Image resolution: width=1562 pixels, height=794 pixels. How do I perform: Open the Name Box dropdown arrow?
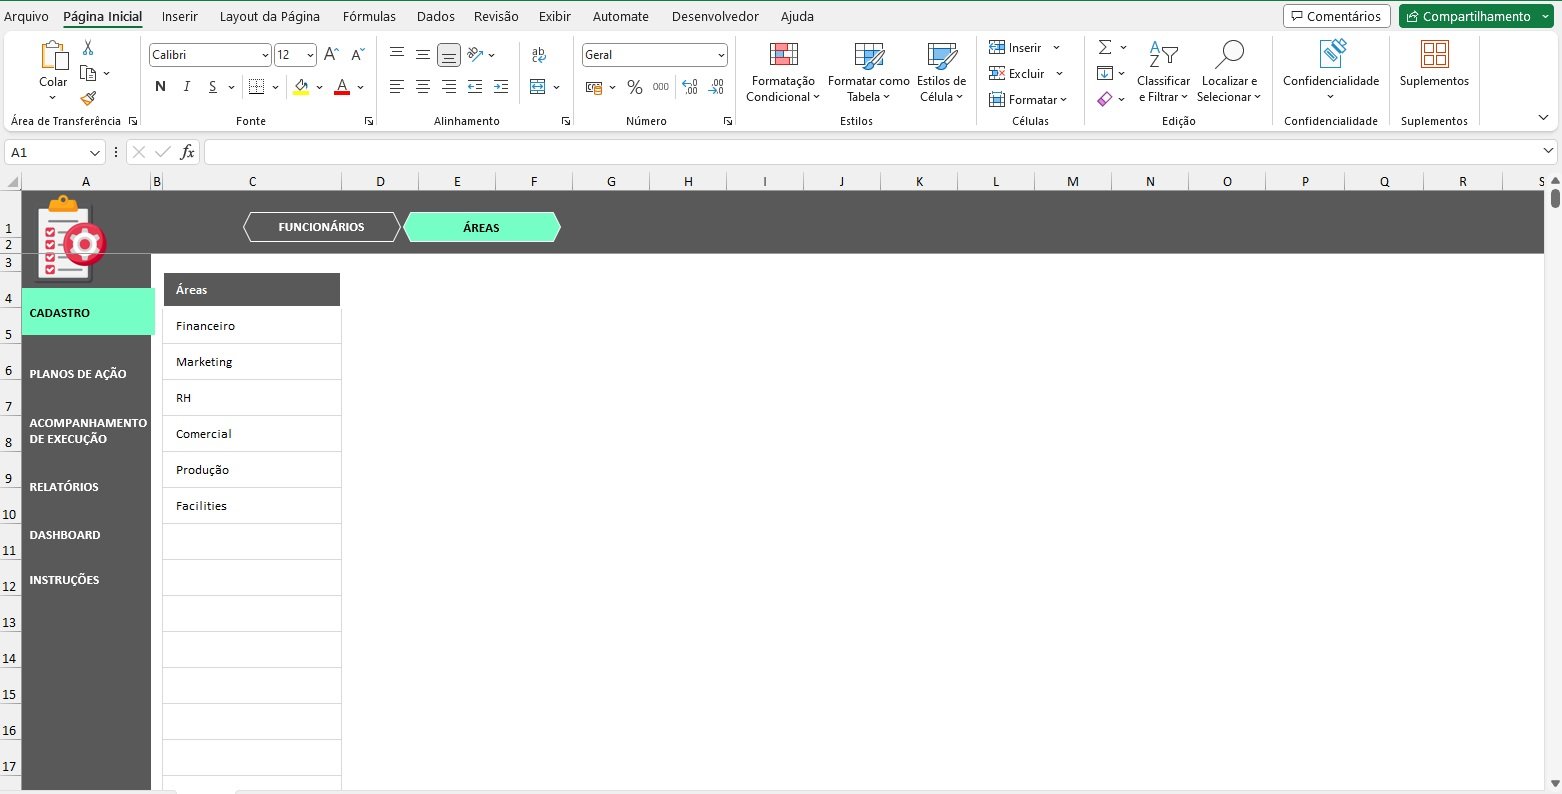point(95,153)
